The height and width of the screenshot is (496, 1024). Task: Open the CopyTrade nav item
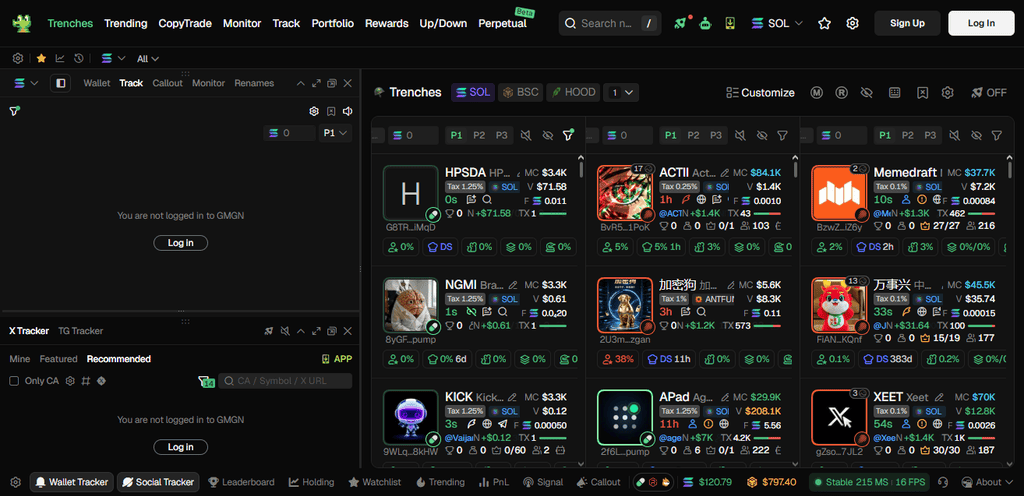(x=185, y=23)
